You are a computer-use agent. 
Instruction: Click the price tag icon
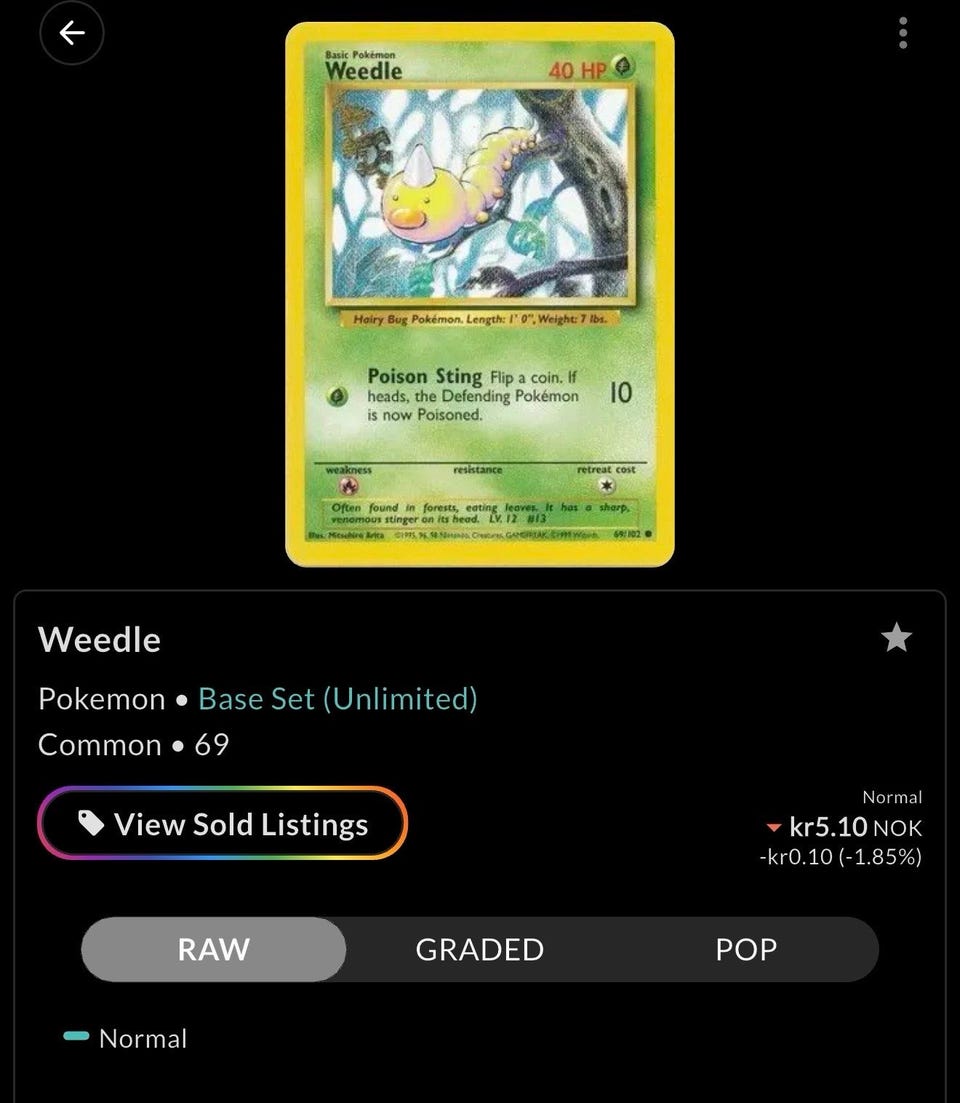[91, 822]
